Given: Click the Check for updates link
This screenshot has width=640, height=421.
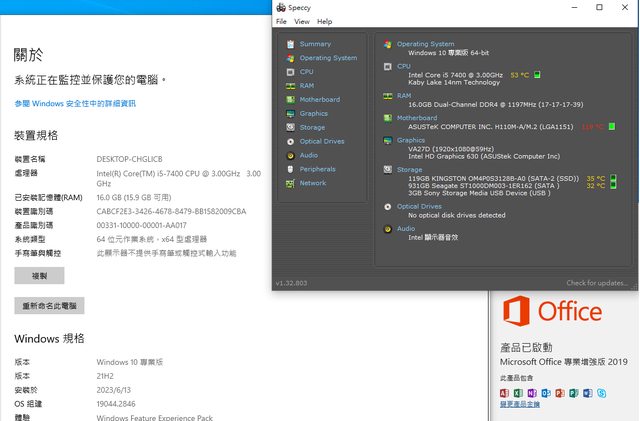Looking at the screenshot, I should [597, 283].
